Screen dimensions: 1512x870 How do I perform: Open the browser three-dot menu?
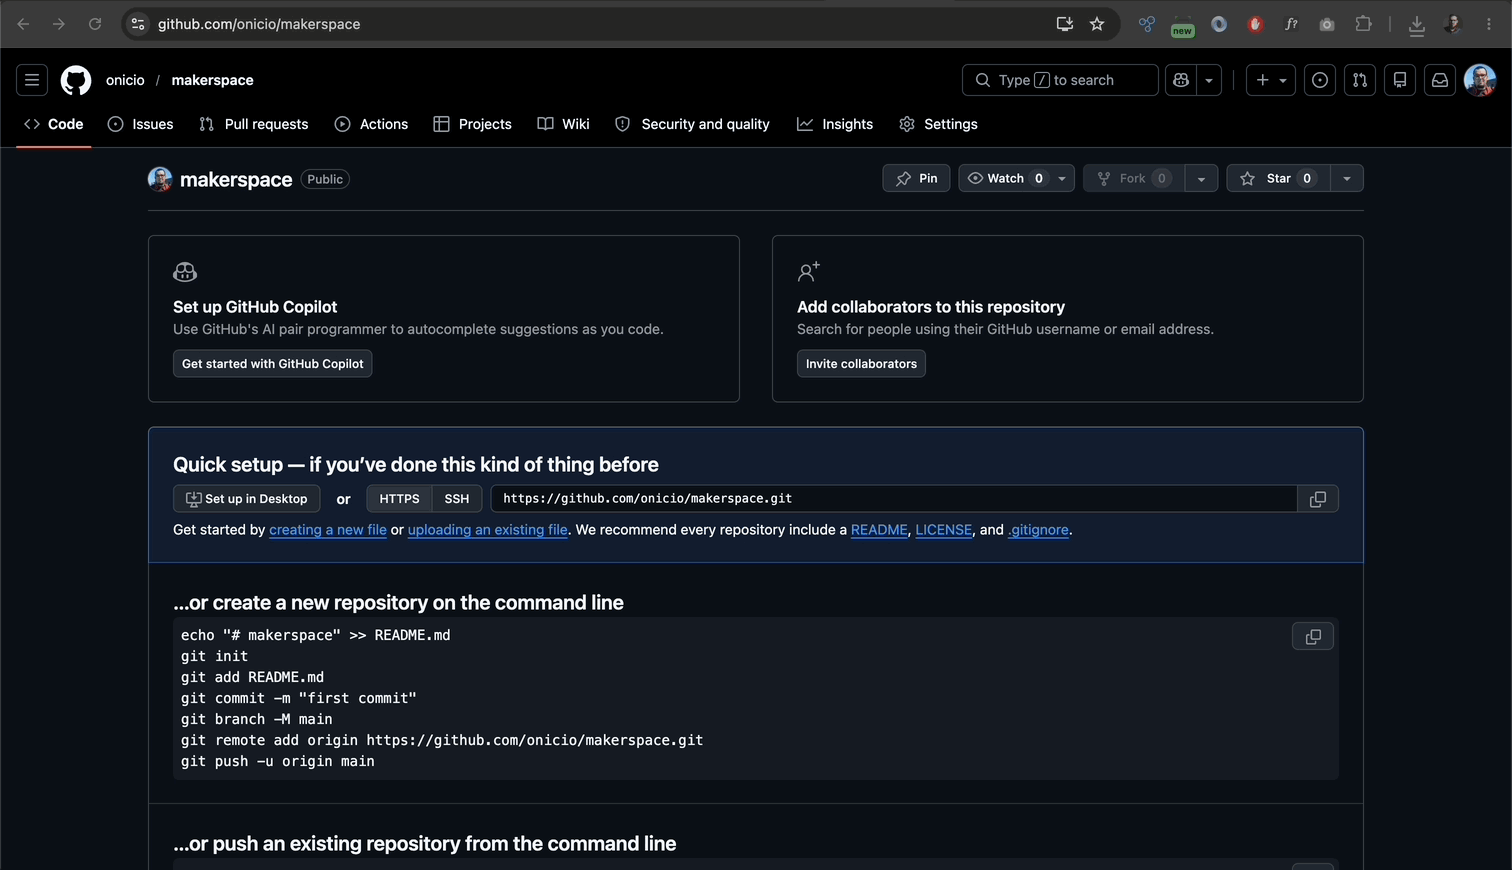click(1489, 24)
